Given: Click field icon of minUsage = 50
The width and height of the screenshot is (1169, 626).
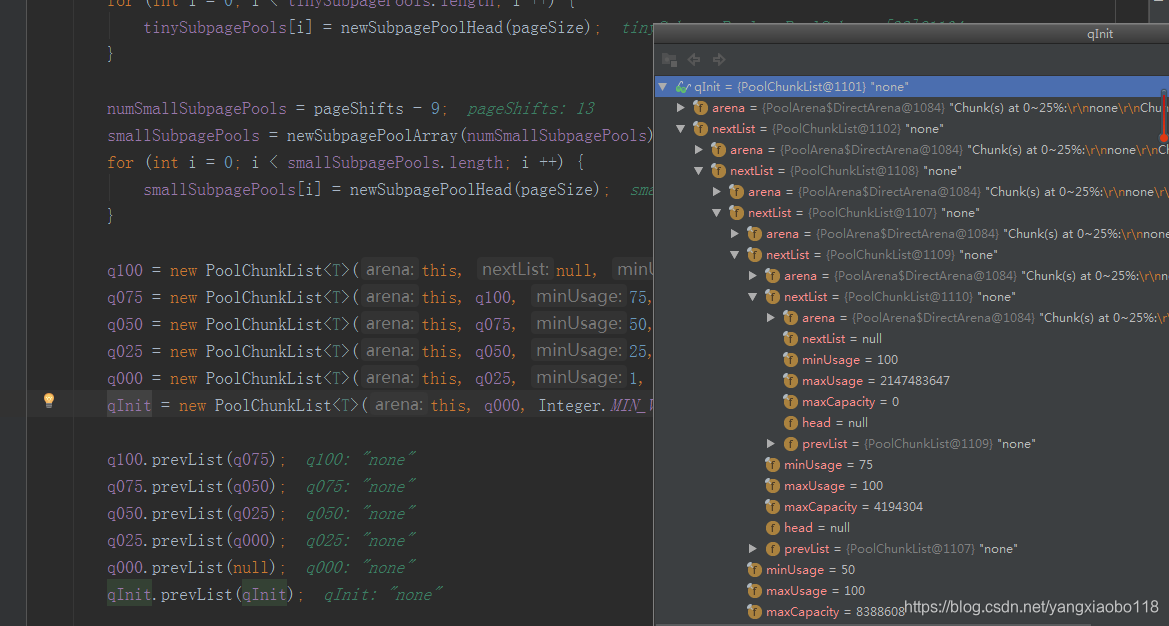Looking at the screenshot, I should 754,570.
